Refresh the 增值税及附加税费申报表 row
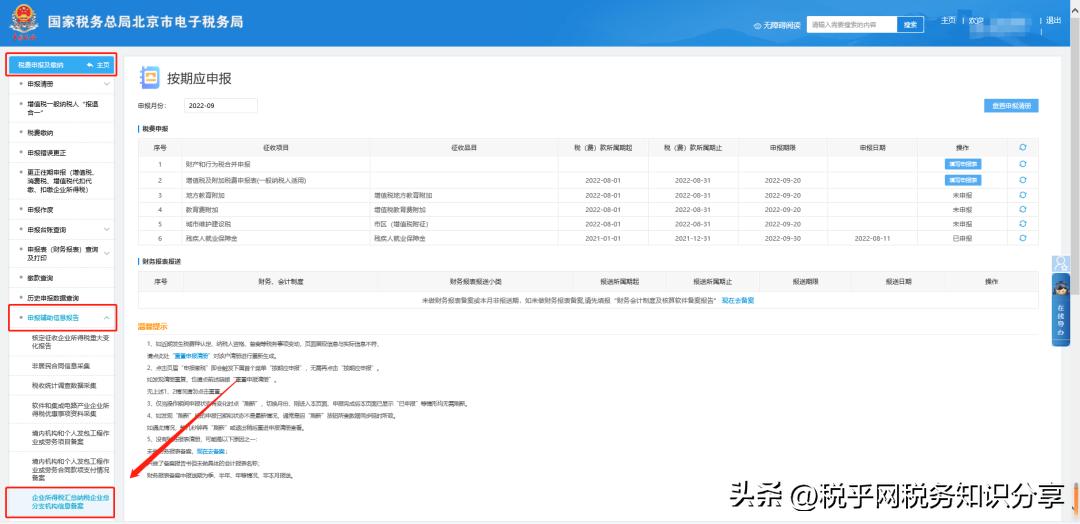 pos(1022,180)
